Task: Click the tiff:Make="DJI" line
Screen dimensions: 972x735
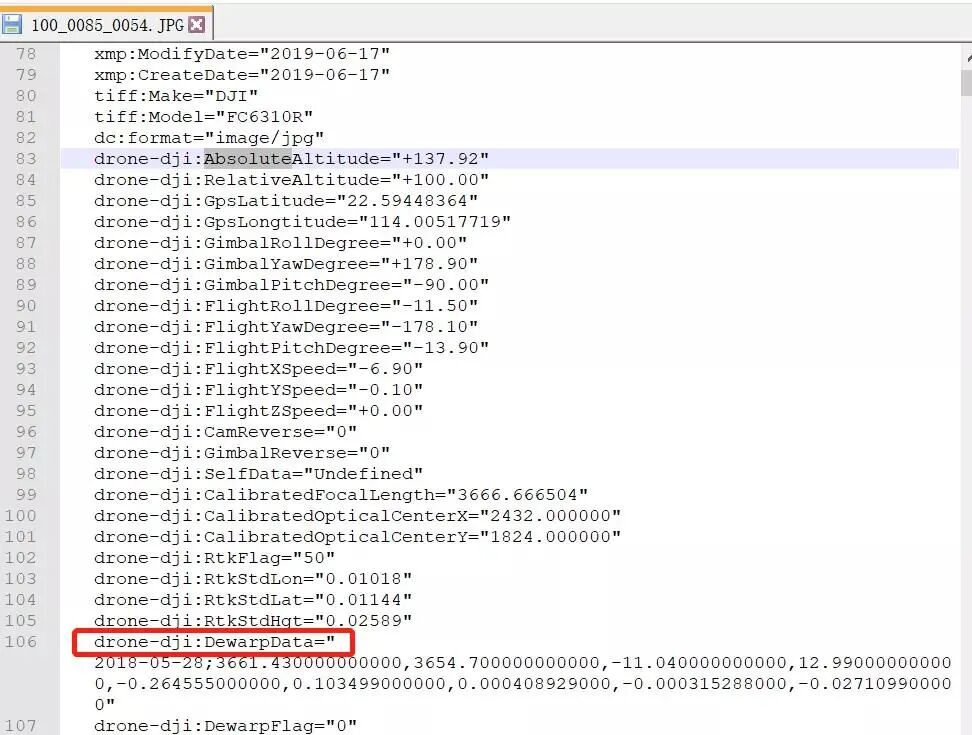Action: [176, 96]
